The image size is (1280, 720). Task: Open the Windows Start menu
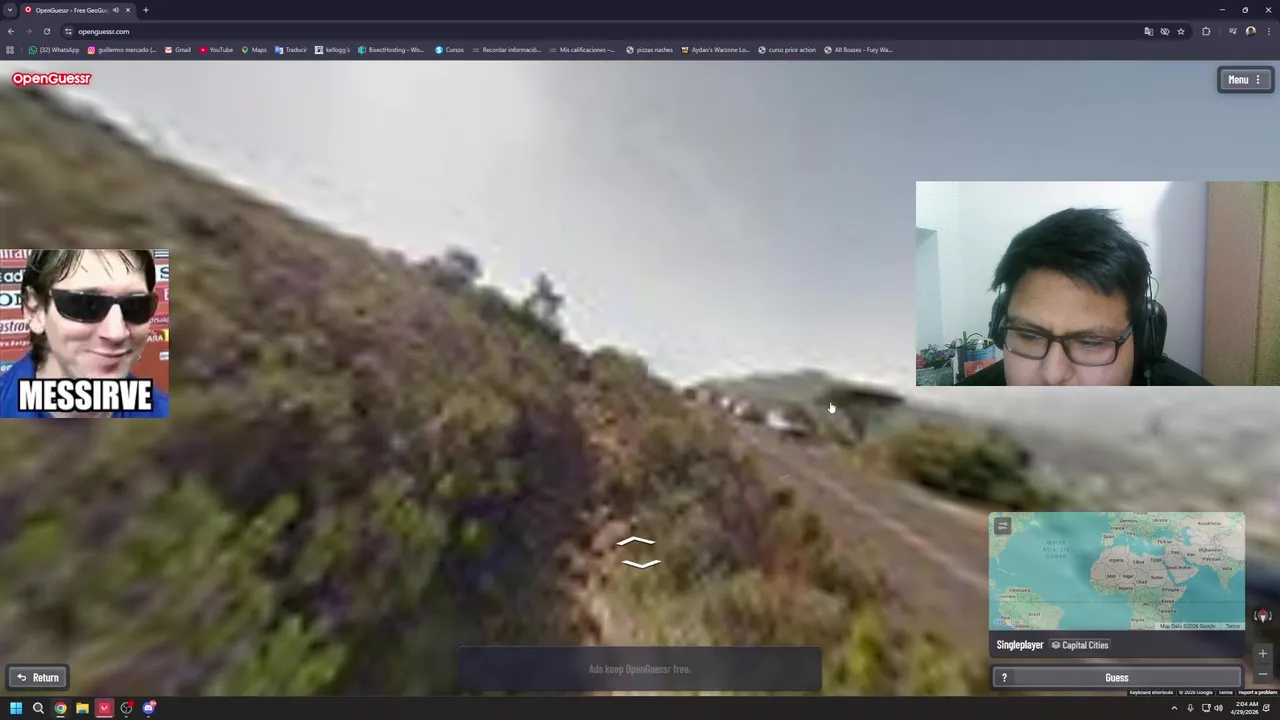16,708
